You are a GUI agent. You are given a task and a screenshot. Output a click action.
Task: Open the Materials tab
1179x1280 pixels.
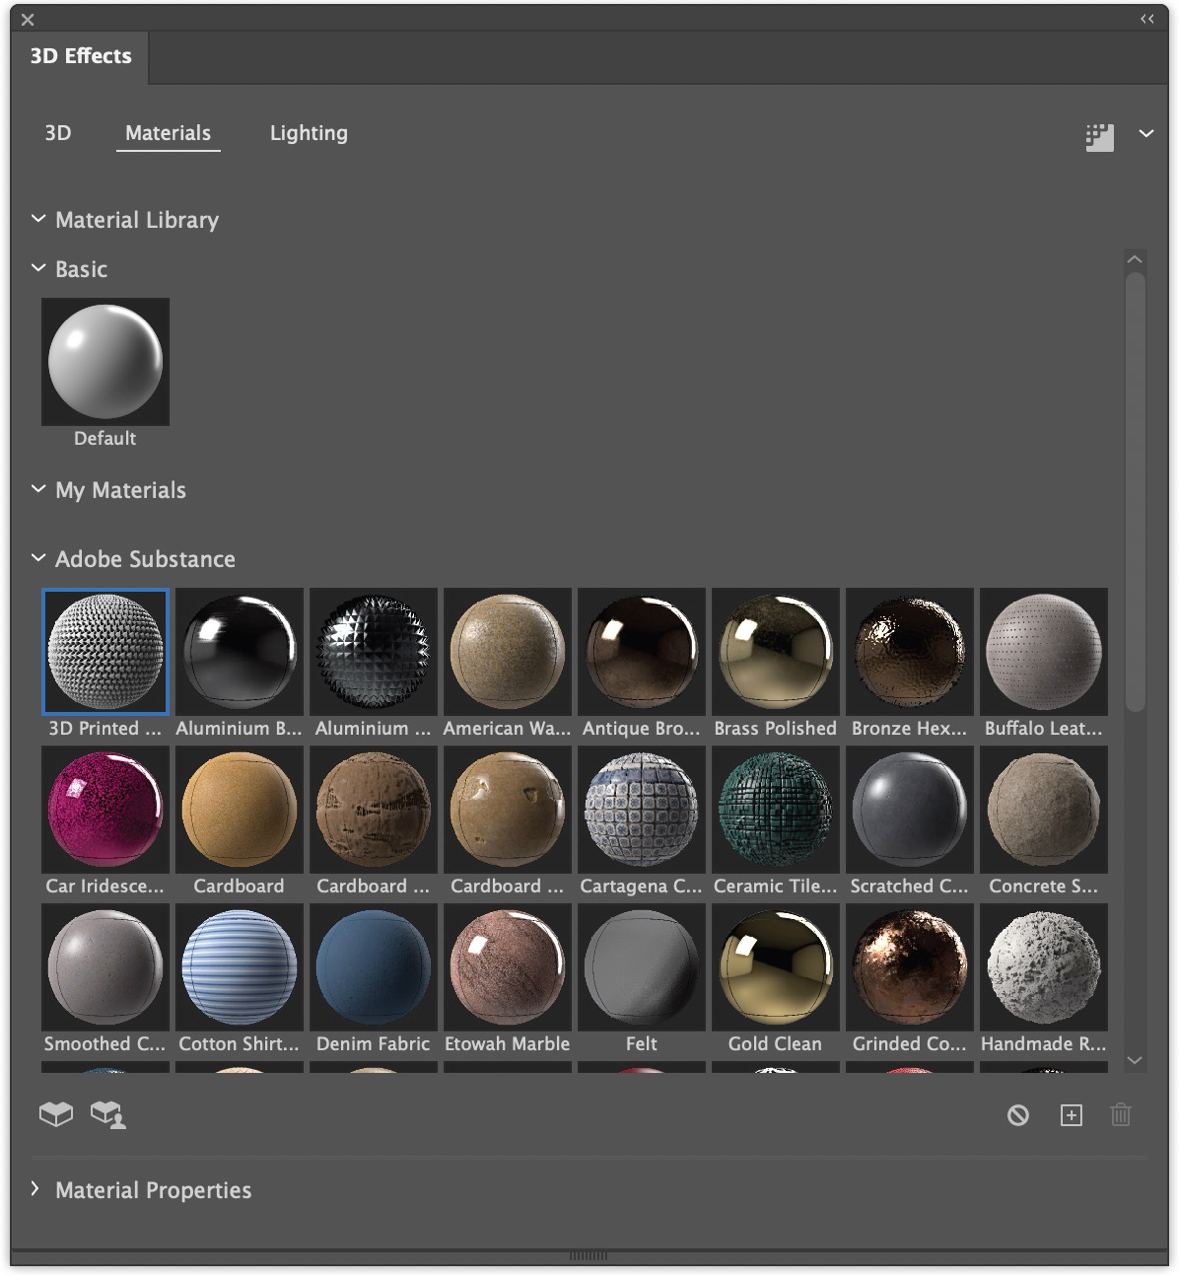[x=168, y=133]
